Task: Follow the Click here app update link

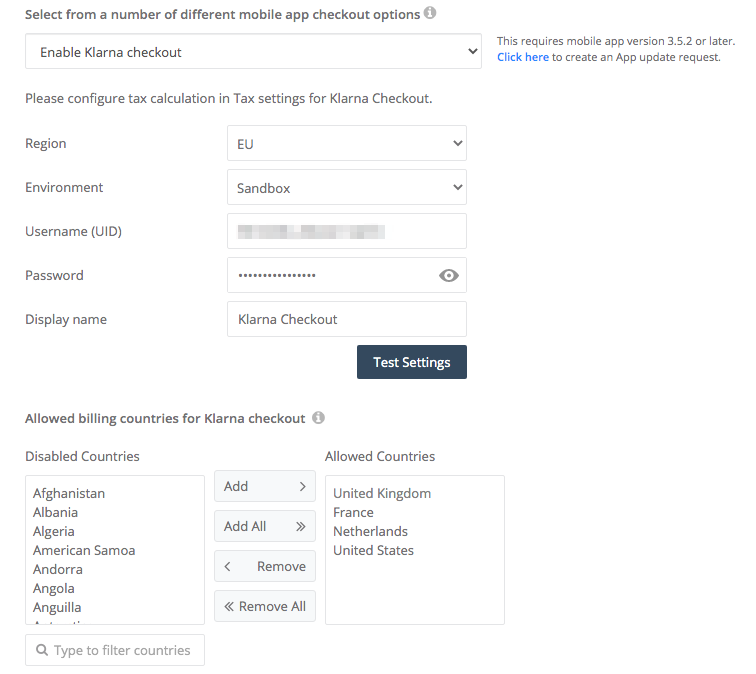Action: pos(523,57)
